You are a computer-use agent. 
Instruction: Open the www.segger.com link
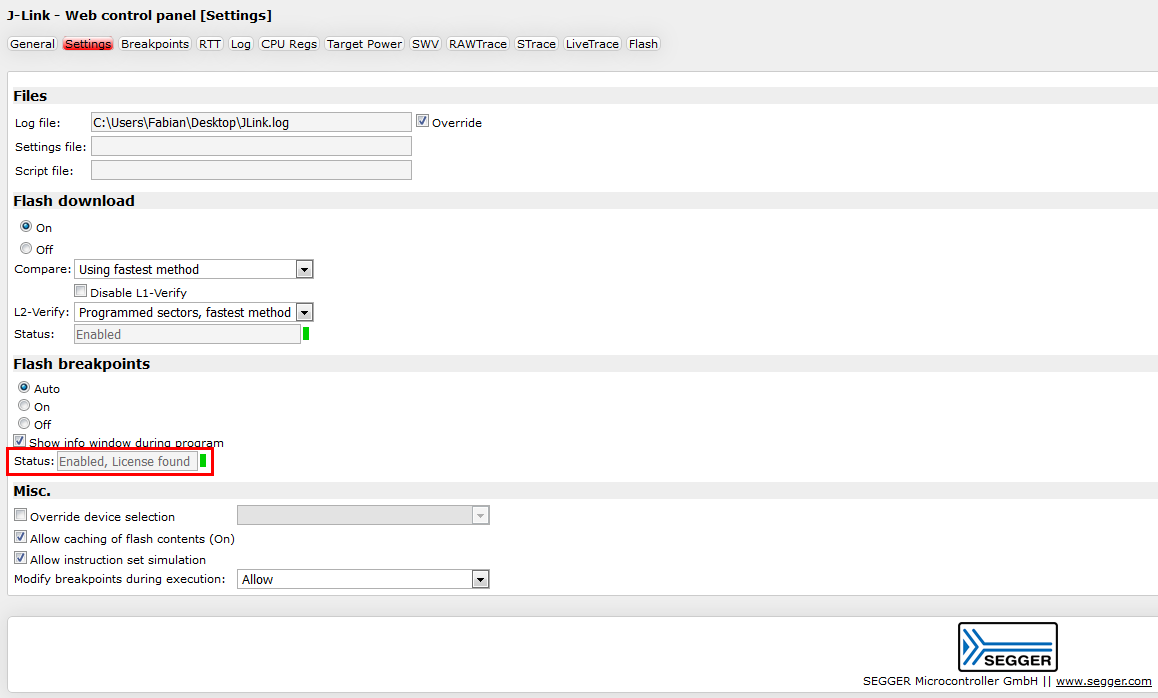pyautogui.click(x=1103, y=681)
